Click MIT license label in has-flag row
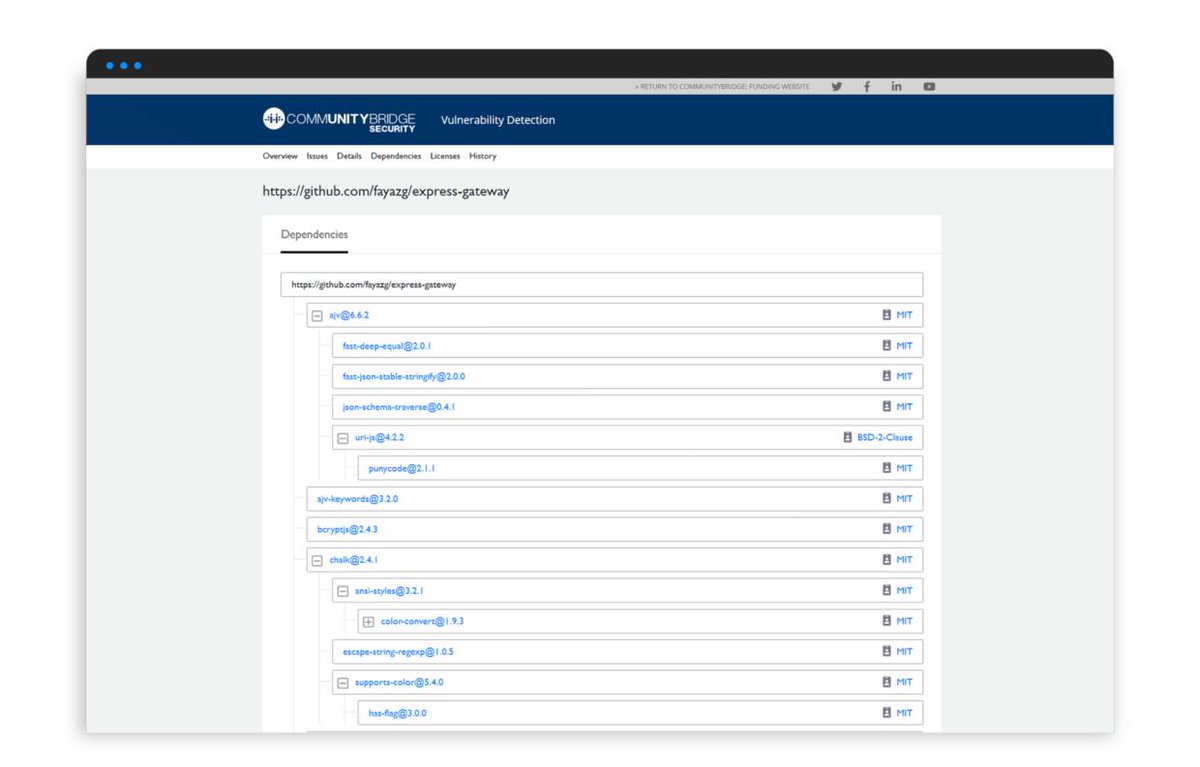This screenshot has height=767, width=1200. pyautogui.click(x=904, y=713)
